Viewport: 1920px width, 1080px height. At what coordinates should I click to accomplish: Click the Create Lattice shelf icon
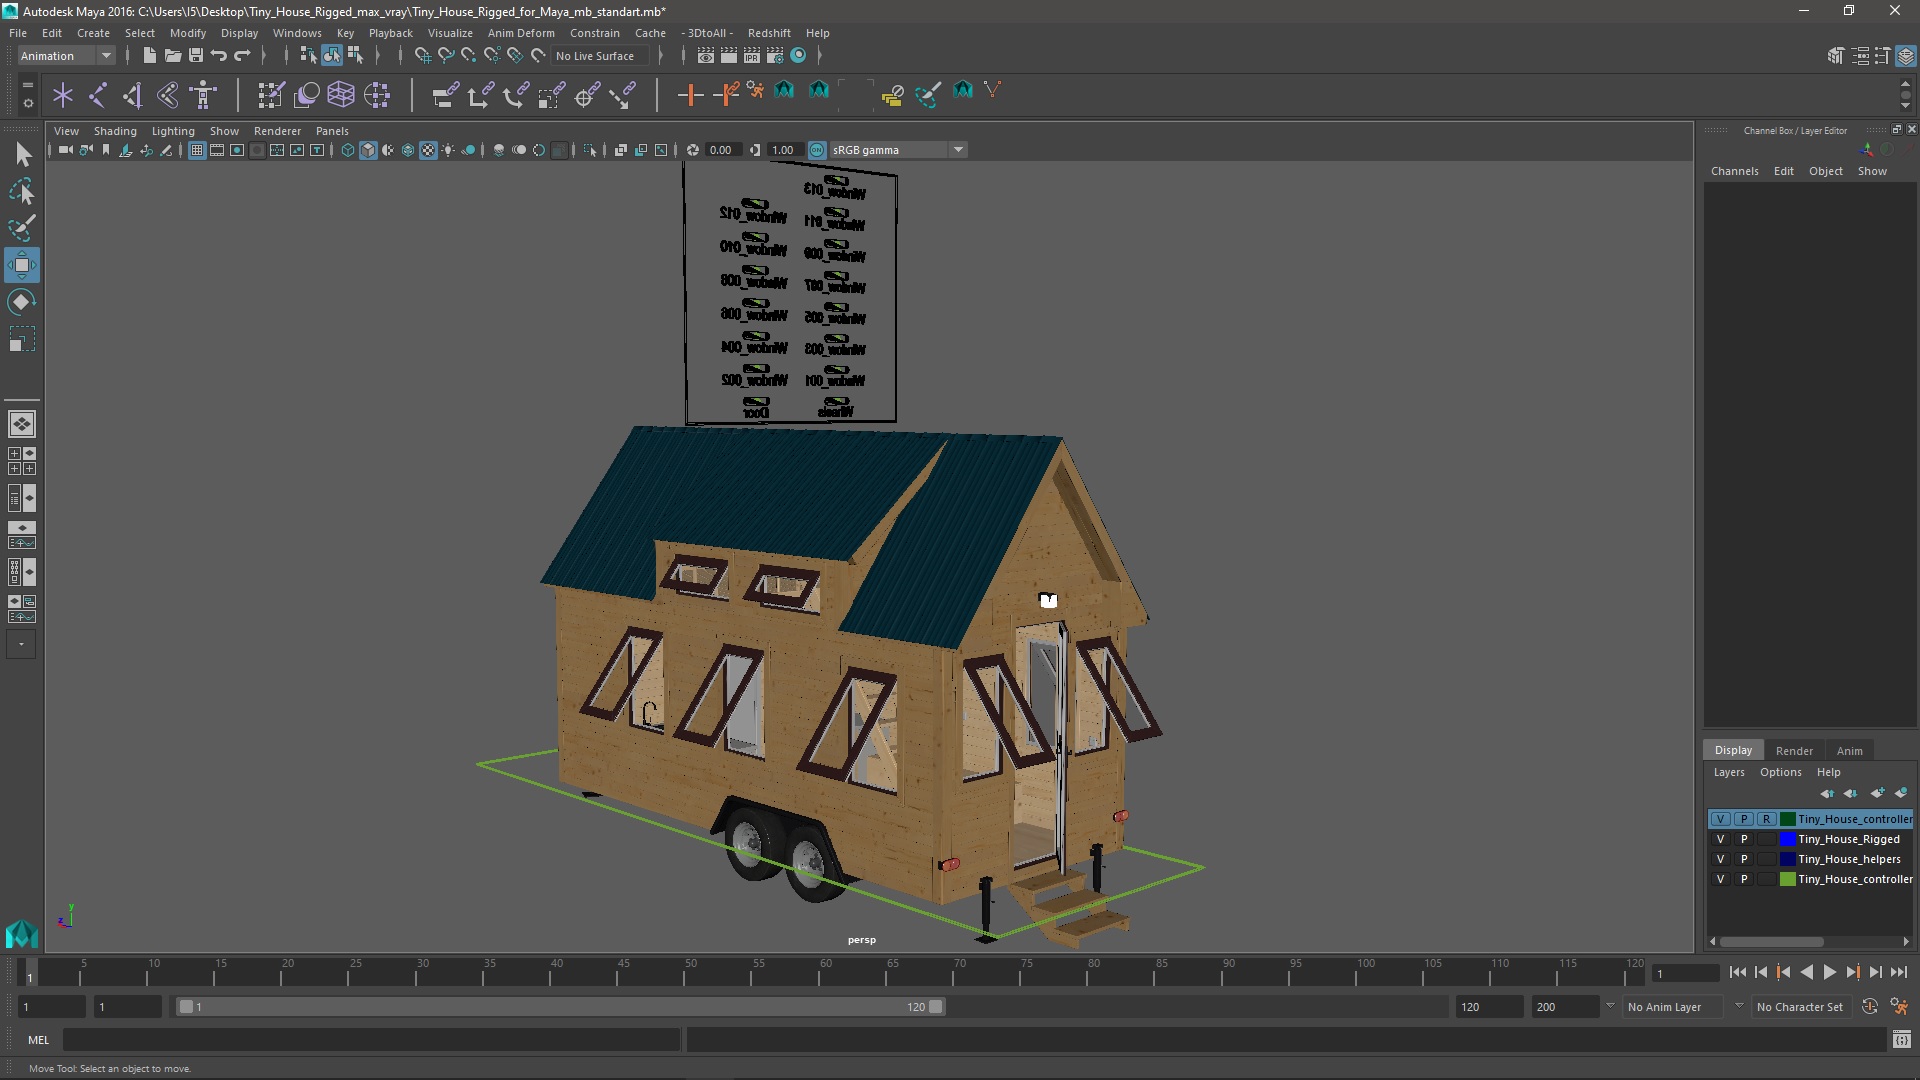(341, 95)
